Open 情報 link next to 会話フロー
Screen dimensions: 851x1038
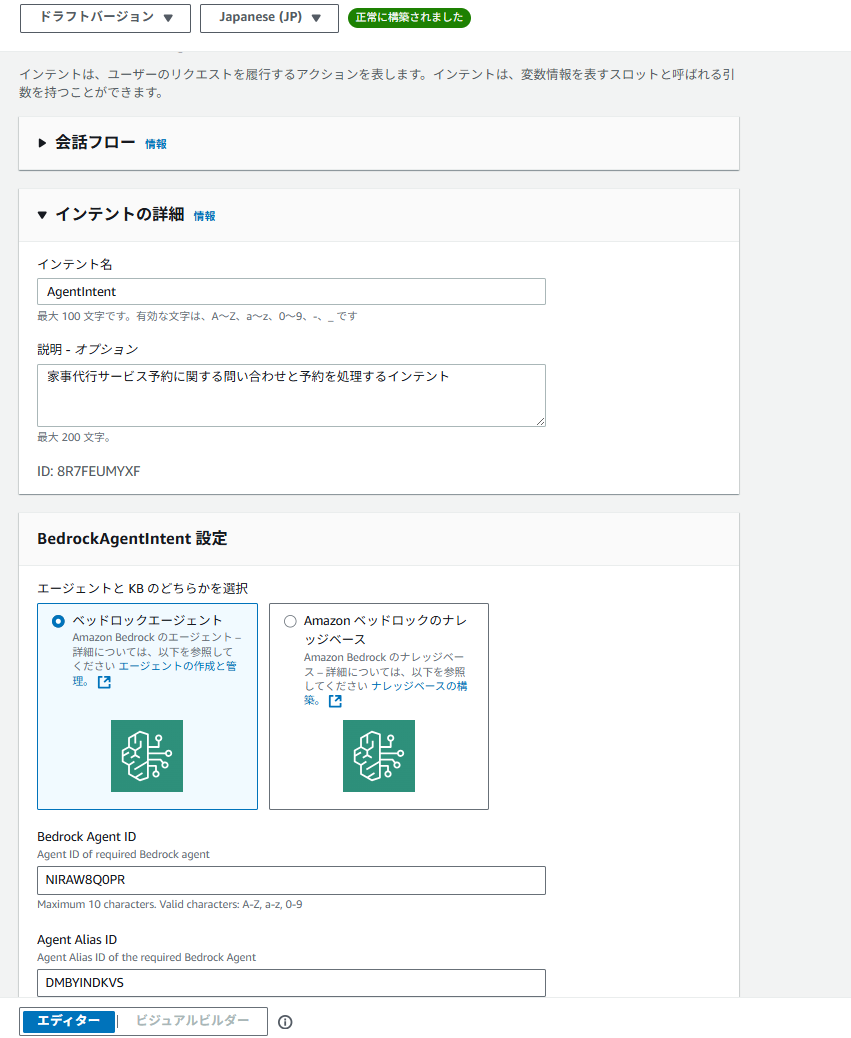tap(156, 144)
